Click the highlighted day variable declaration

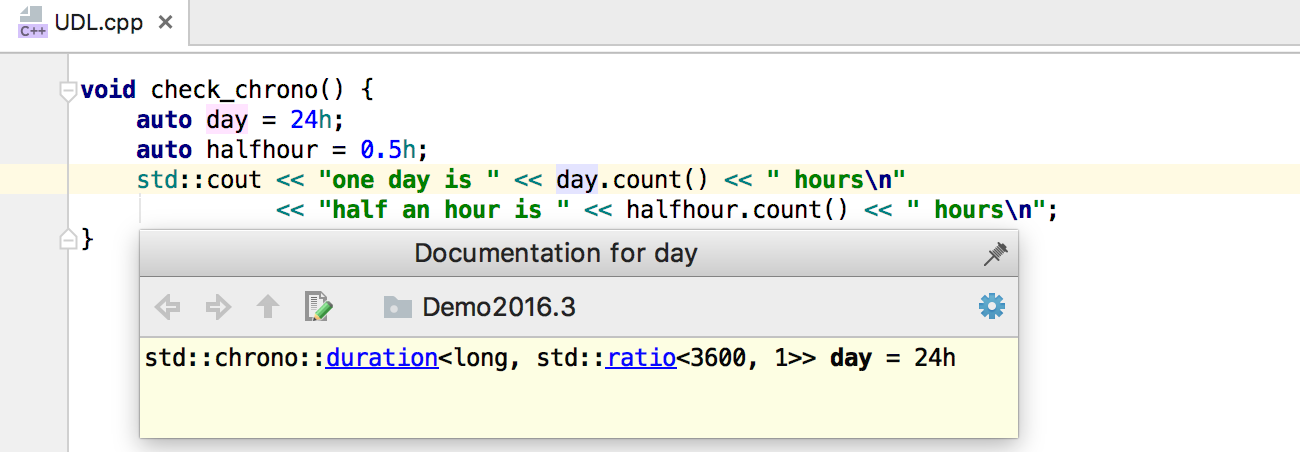point(227,120)
